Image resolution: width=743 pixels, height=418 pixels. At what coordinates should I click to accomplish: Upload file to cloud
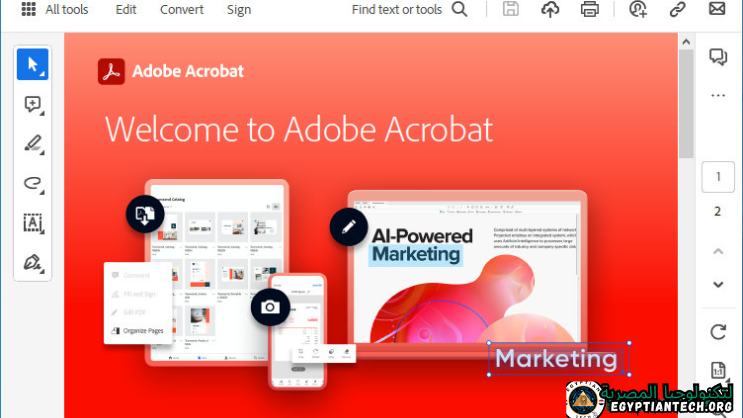pos(550,10)
